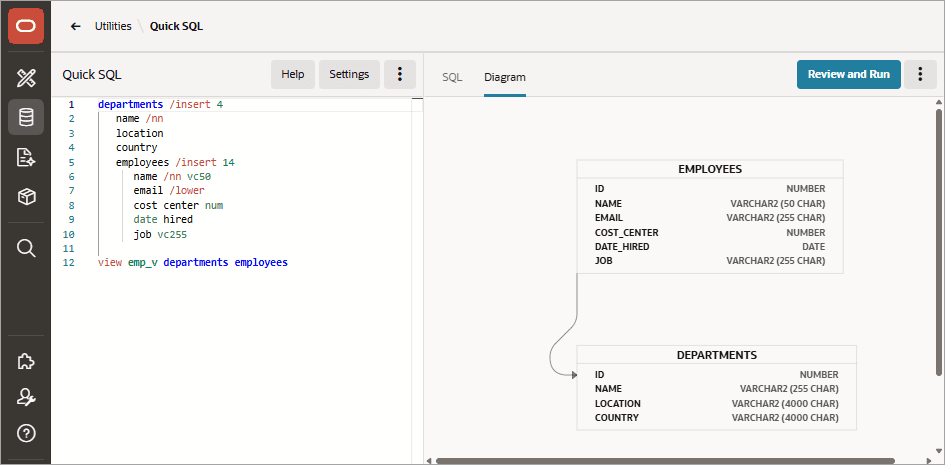This screenshot has height=465, width=945.
Task: Click JOB column in EMPLOYEES table
Action: click(603, 261)
